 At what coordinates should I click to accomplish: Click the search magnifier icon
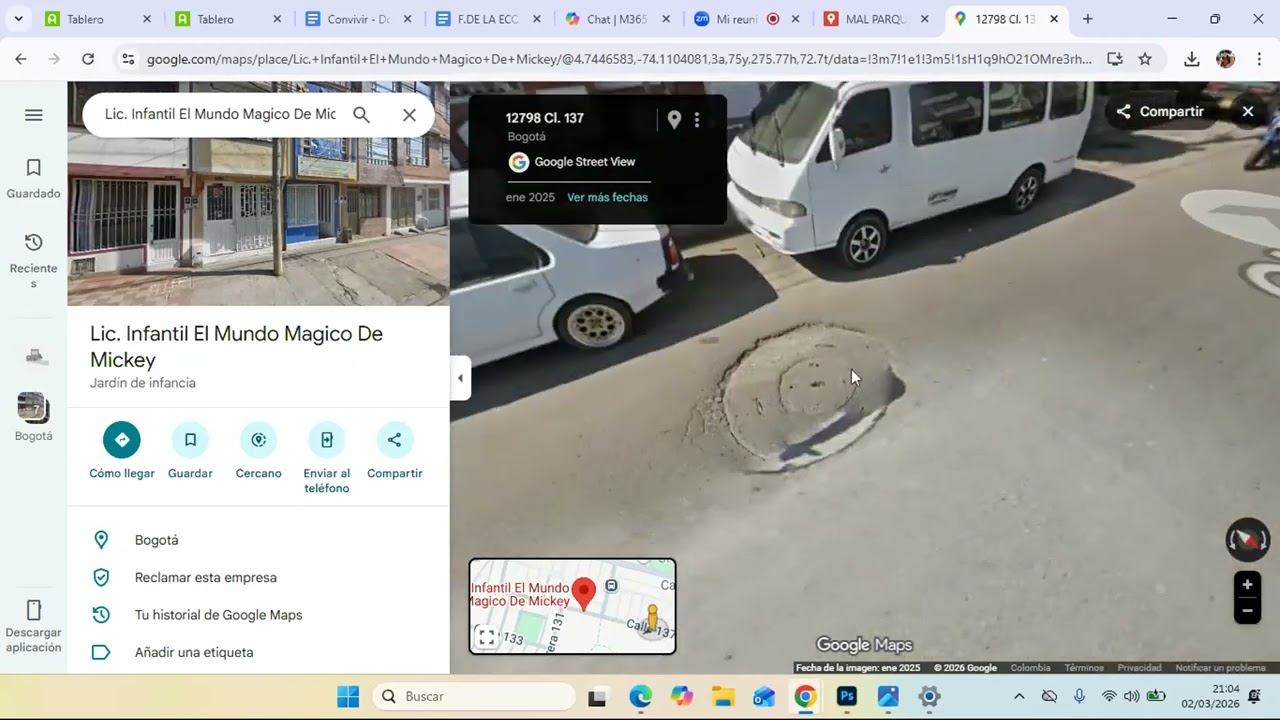point(361,115)
